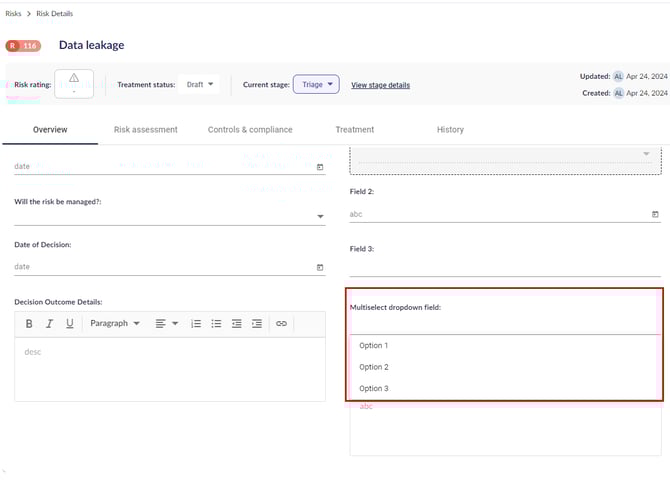The width and height of the screenshot is (670, 483).
Task: Open the Current stage Triage dropdown
Action: pyautogui.click(x=317, y=85)
